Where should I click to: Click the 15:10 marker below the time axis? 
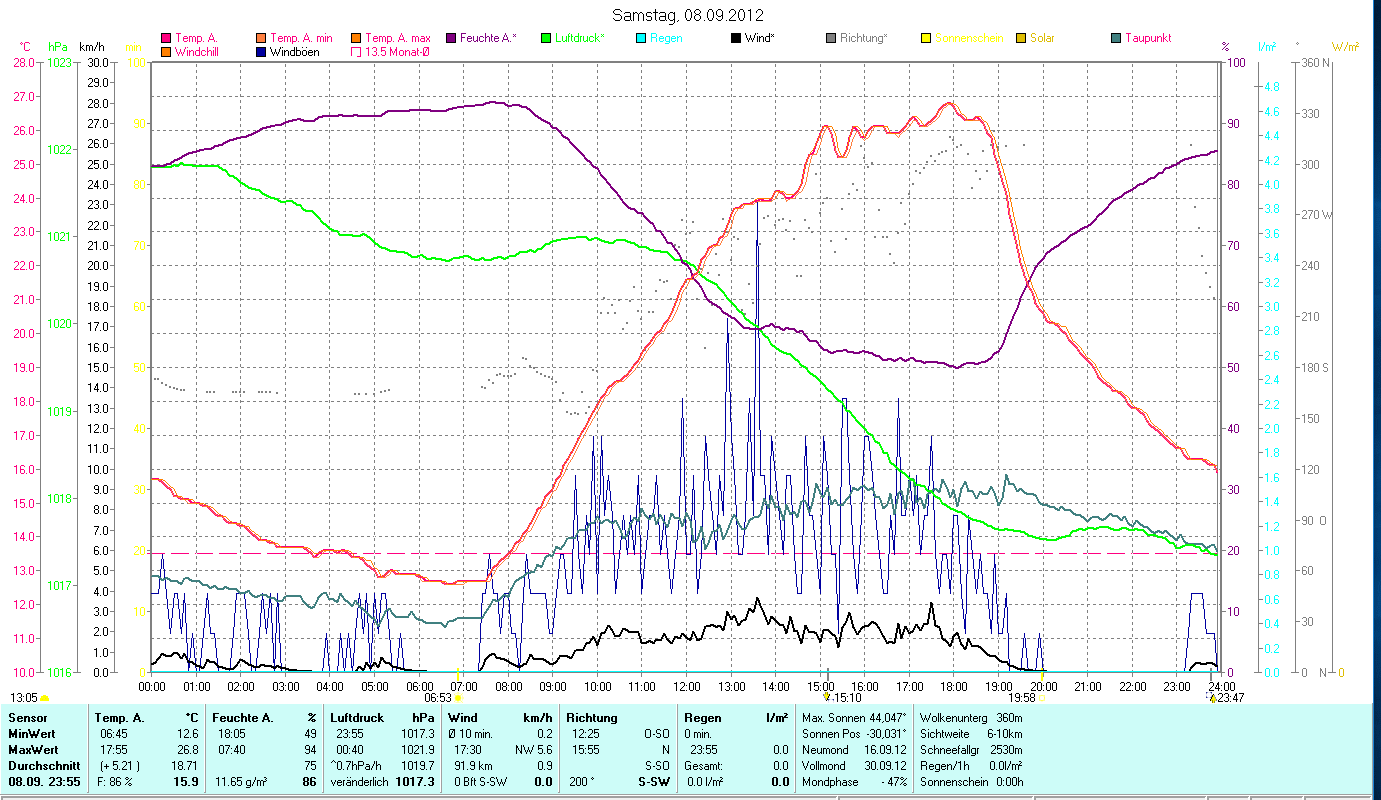click(826, 697)
